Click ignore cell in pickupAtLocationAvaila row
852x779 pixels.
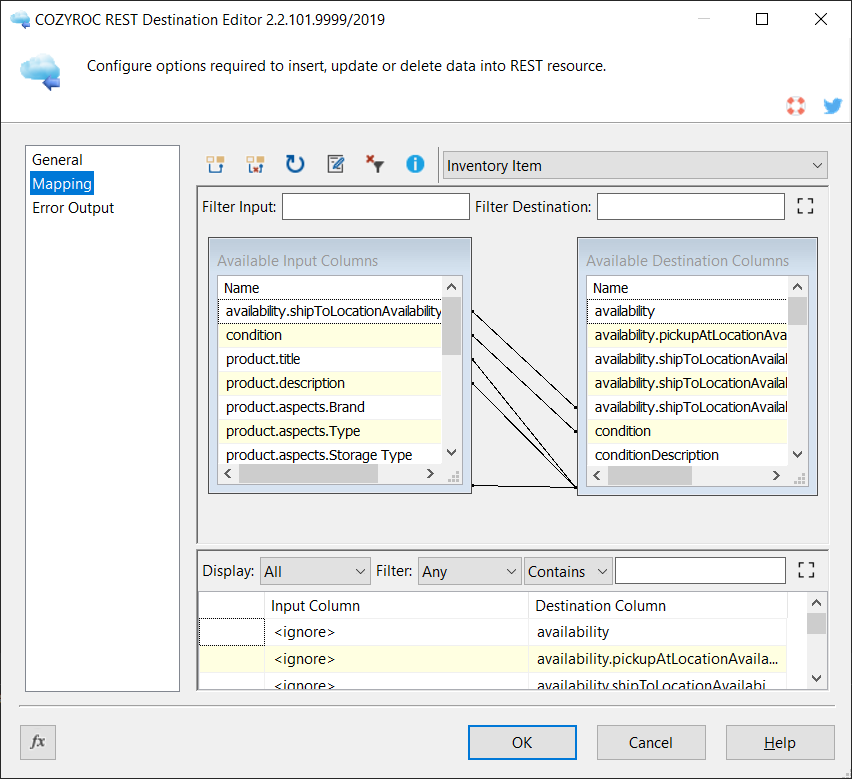396,659
